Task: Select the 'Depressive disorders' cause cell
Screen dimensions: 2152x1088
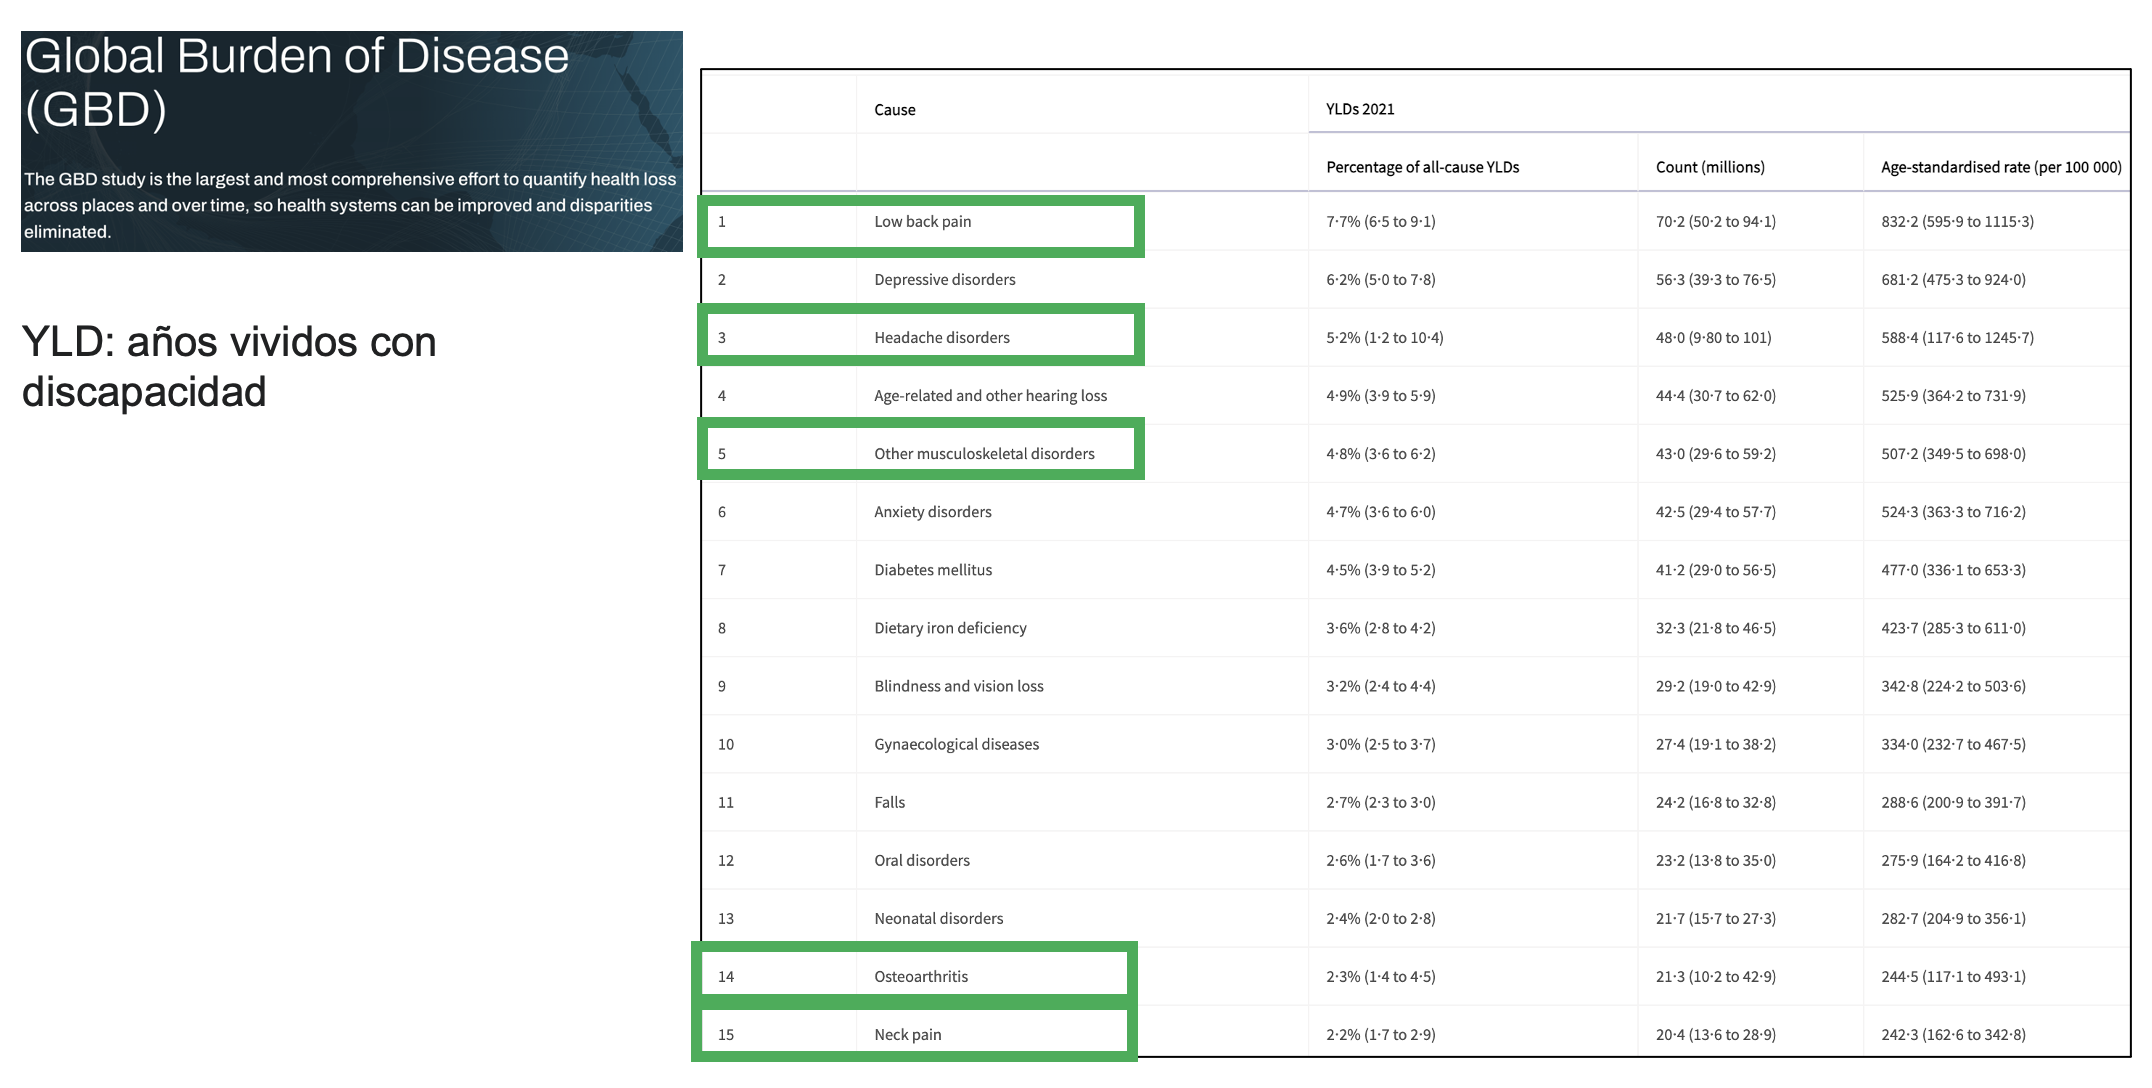Action: (x=944, y=280)
